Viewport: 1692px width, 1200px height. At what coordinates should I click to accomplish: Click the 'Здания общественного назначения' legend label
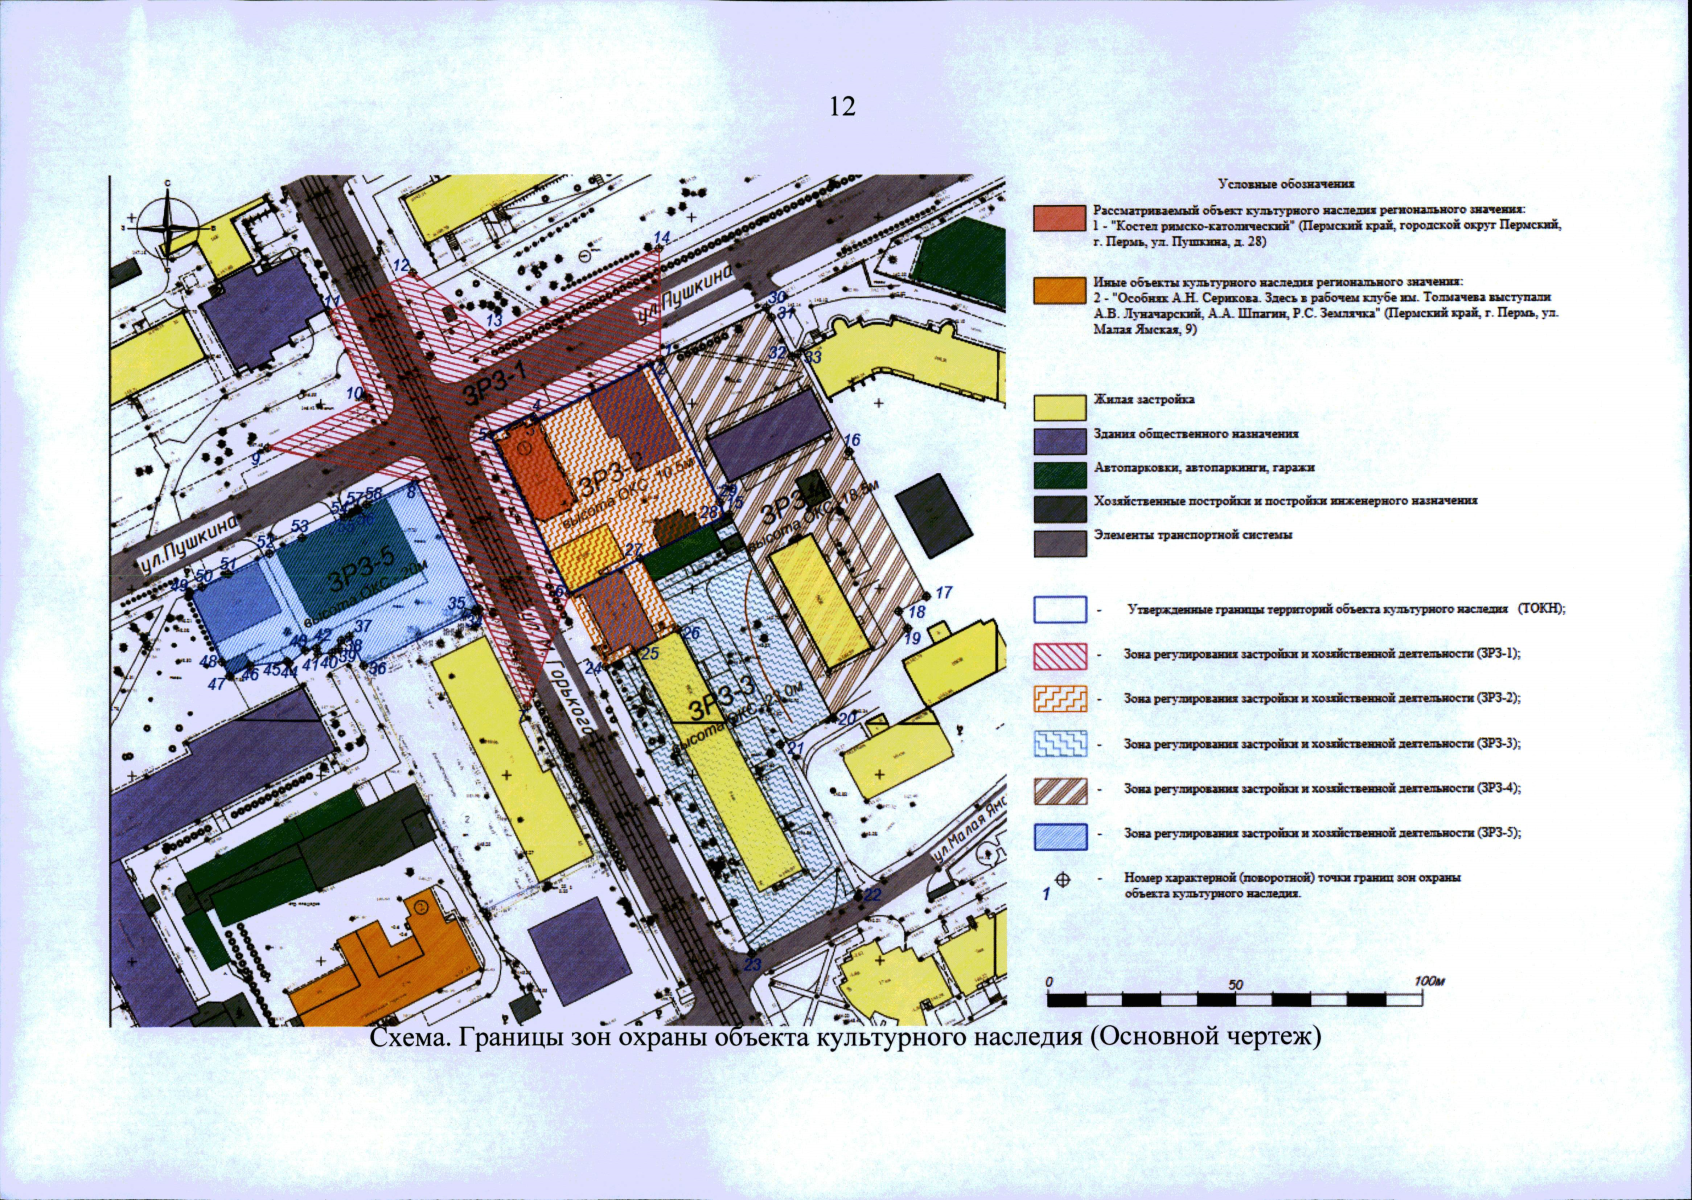(1196, 434)
